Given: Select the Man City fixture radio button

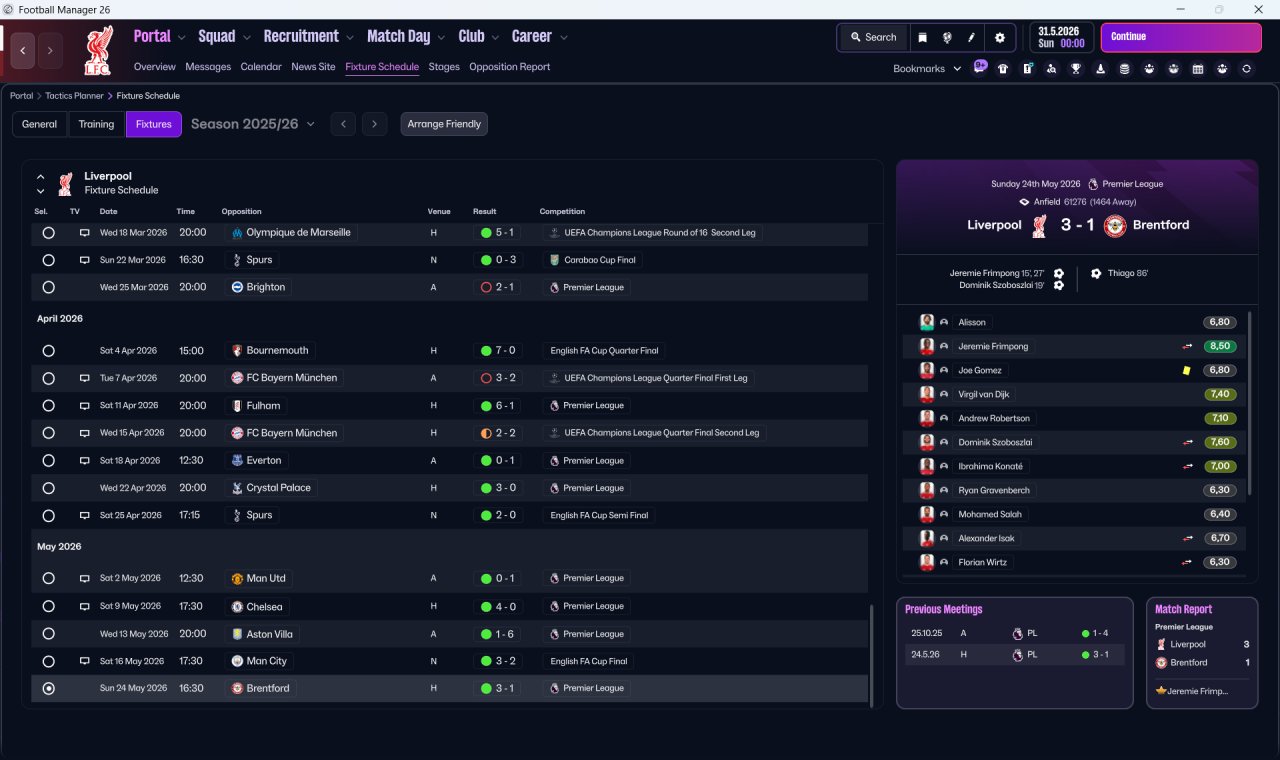Looking at the screenshot, I should click(48, 661).
